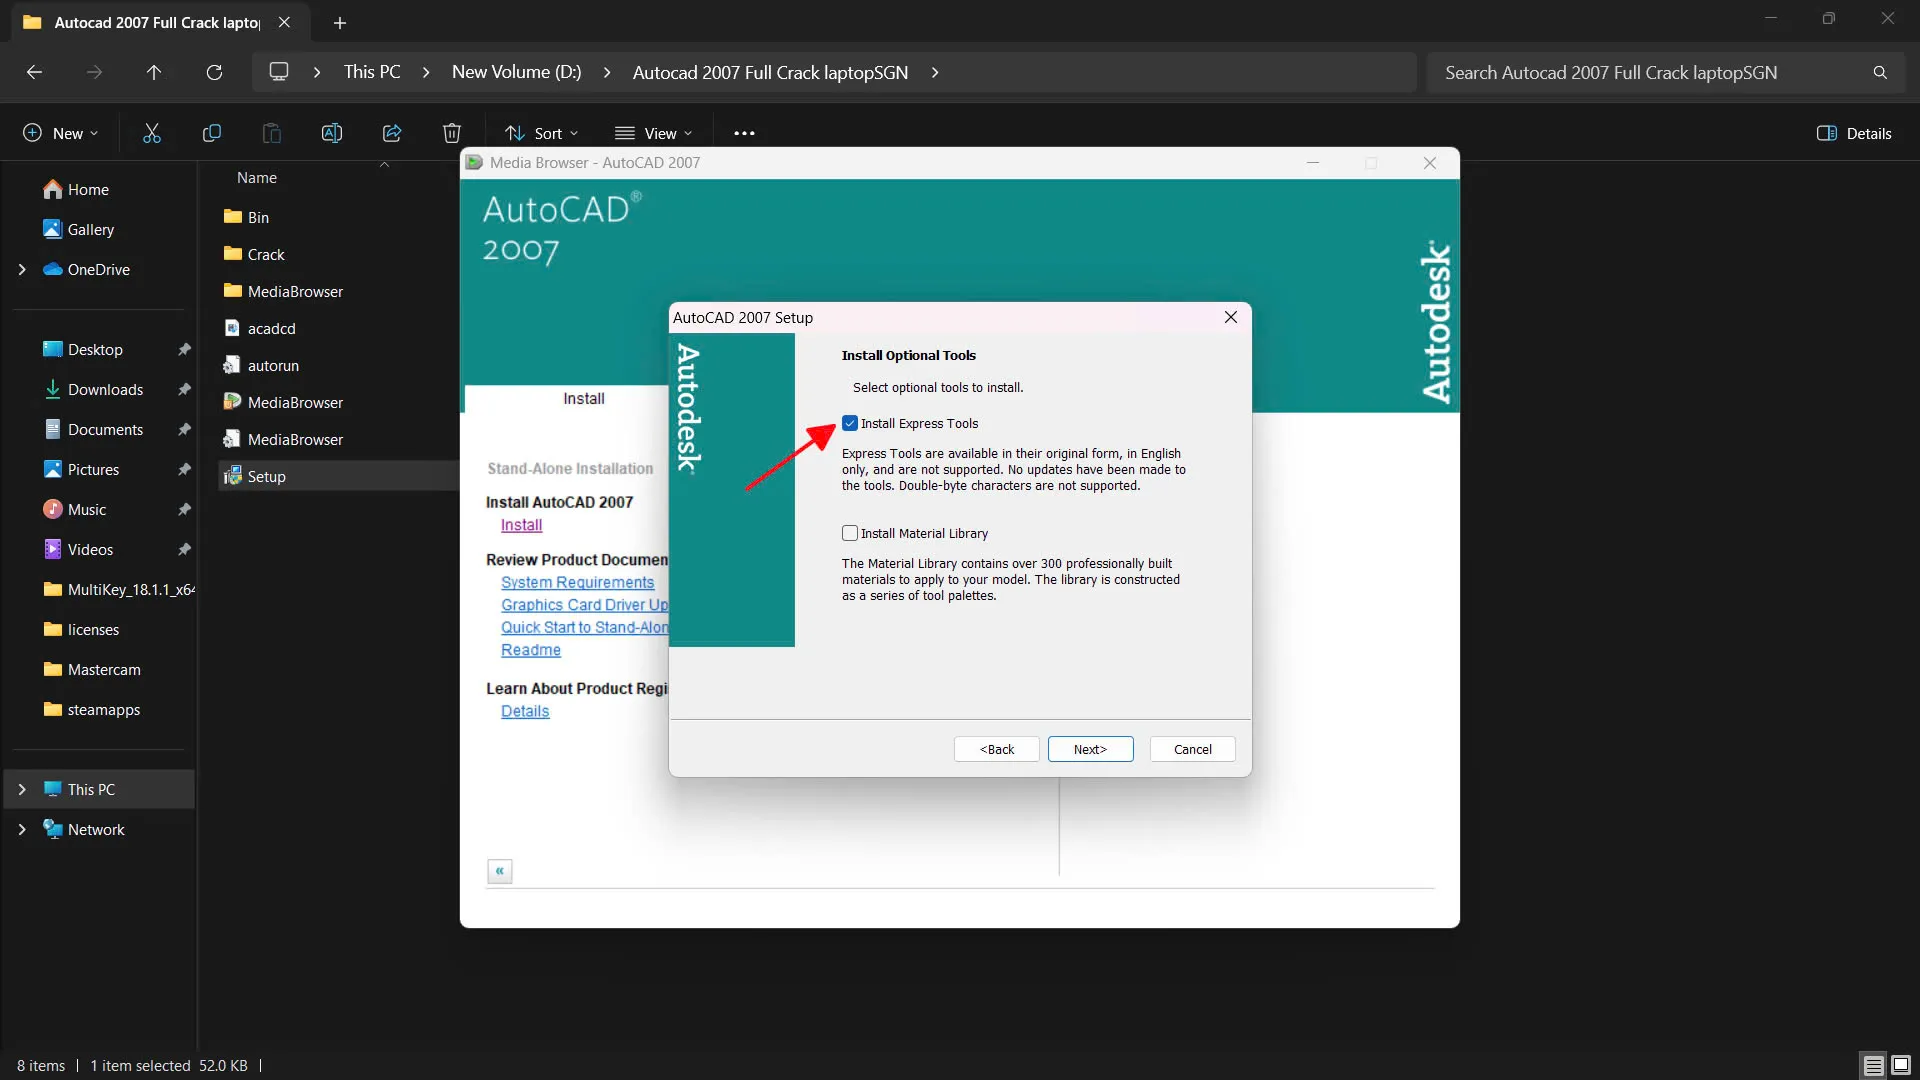Switch to thumbnail view in the status bar
Screen dimensions: 1920x1080
tap(1901, 1065)
